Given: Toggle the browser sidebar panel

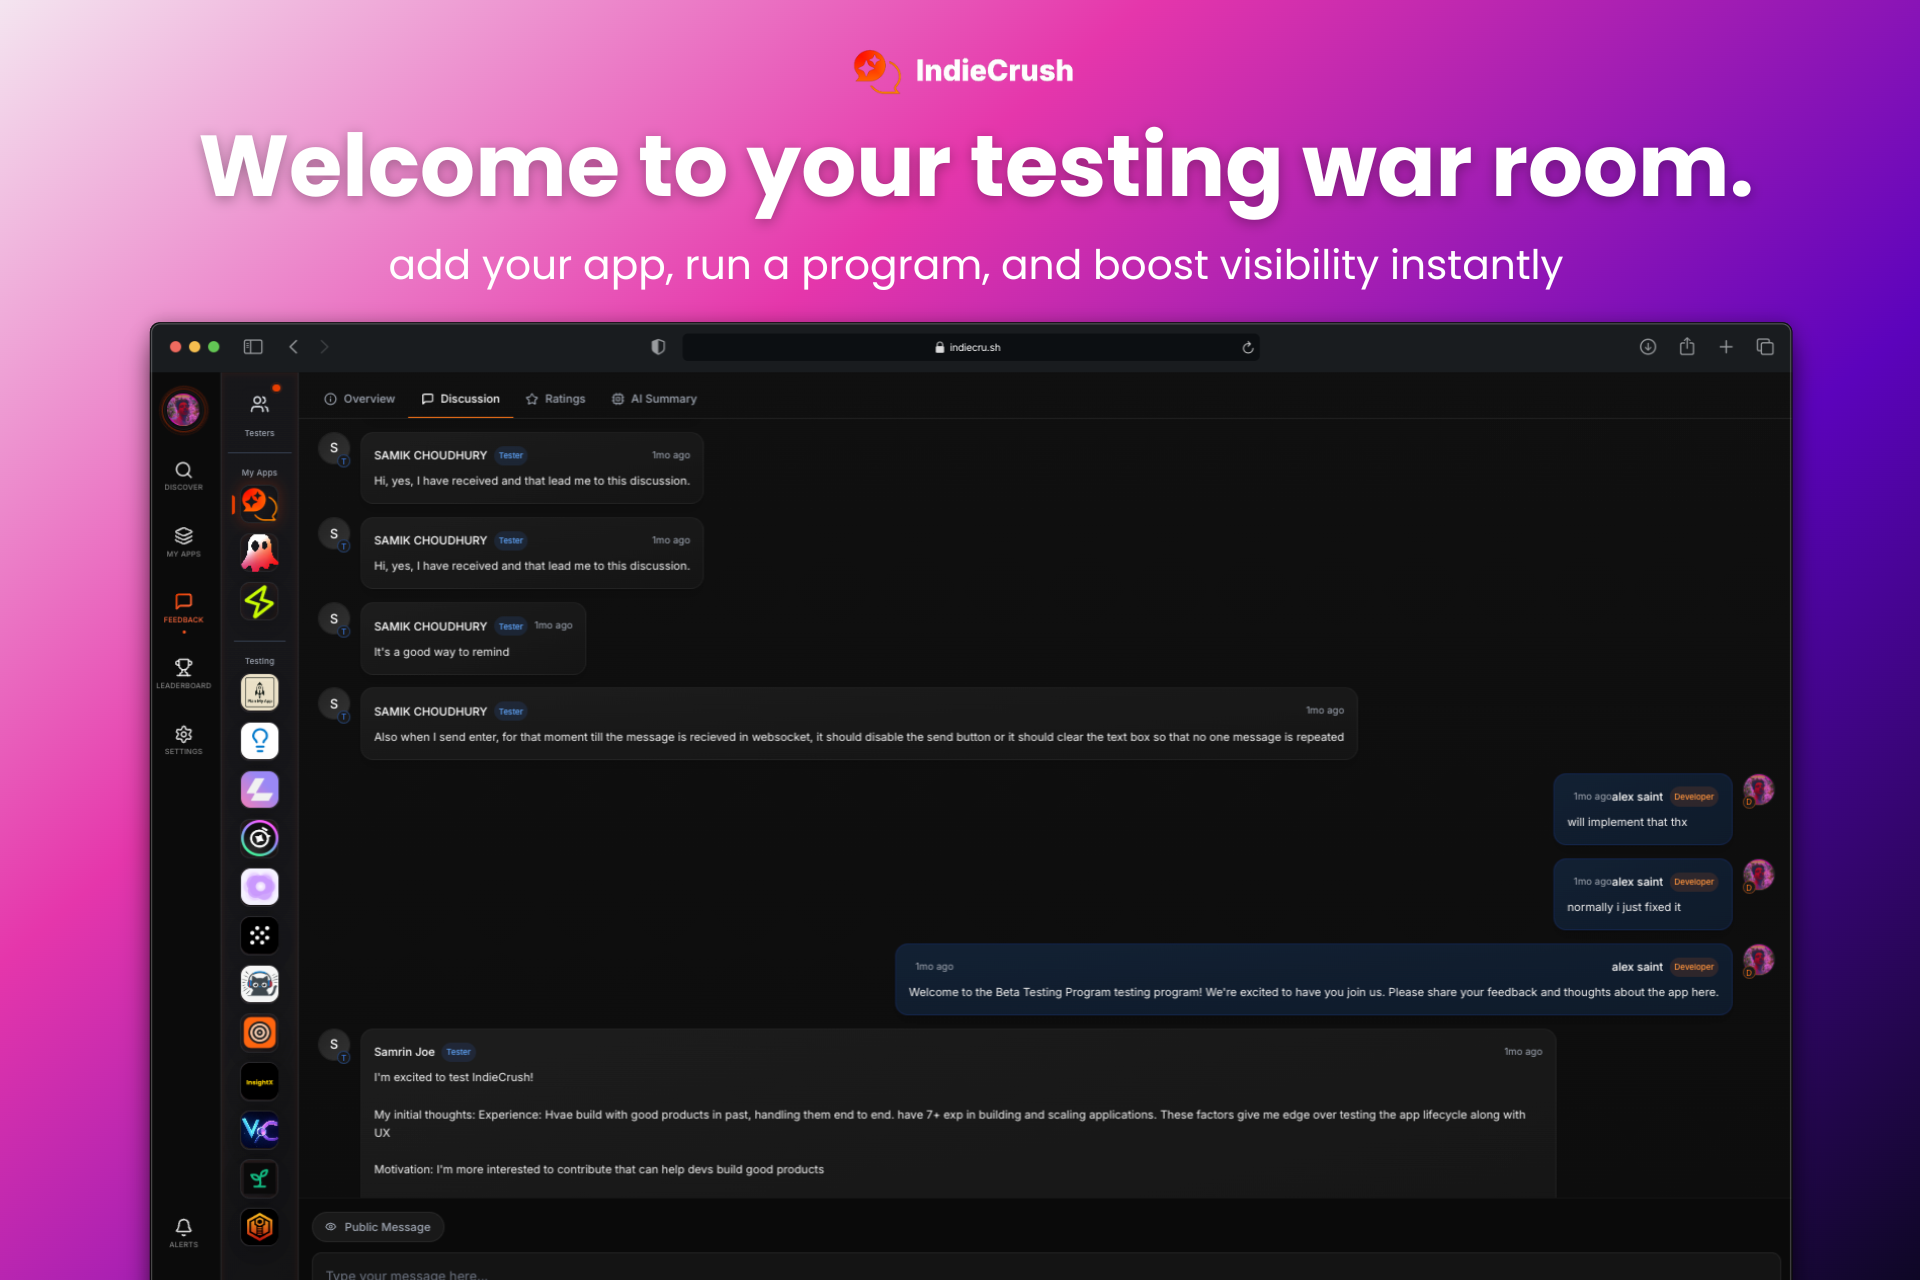Looking at the screenshot, I should click(x=253, y=347).
